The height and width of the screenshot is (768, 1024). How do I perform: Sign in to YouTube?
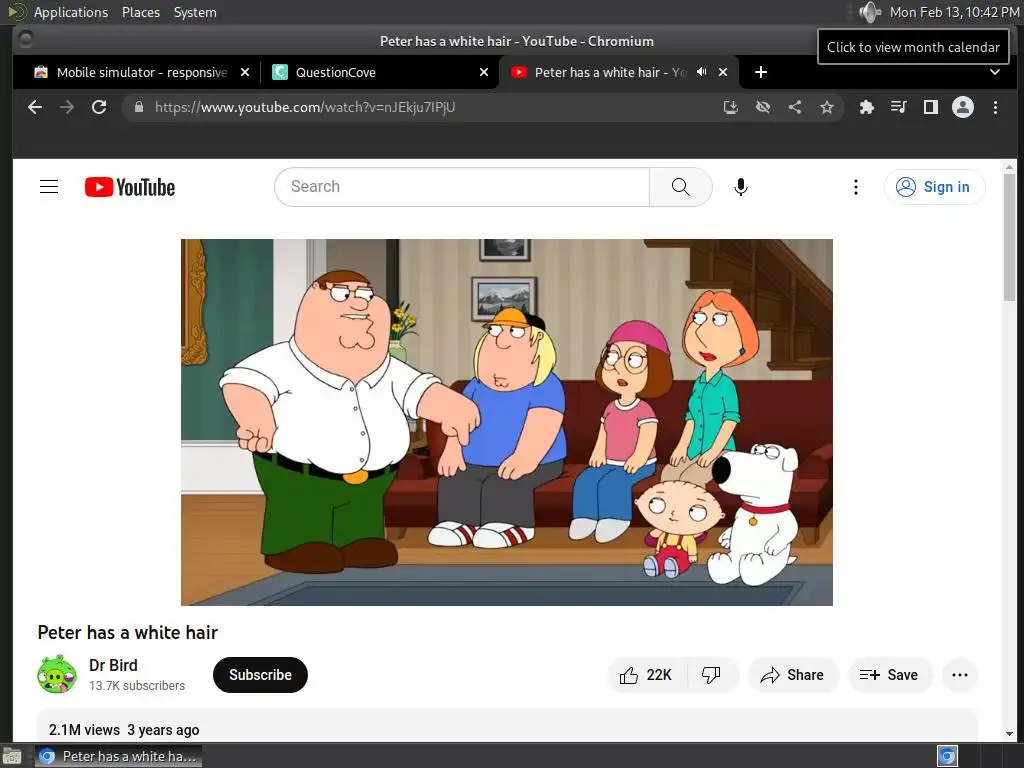click(935, 187)
